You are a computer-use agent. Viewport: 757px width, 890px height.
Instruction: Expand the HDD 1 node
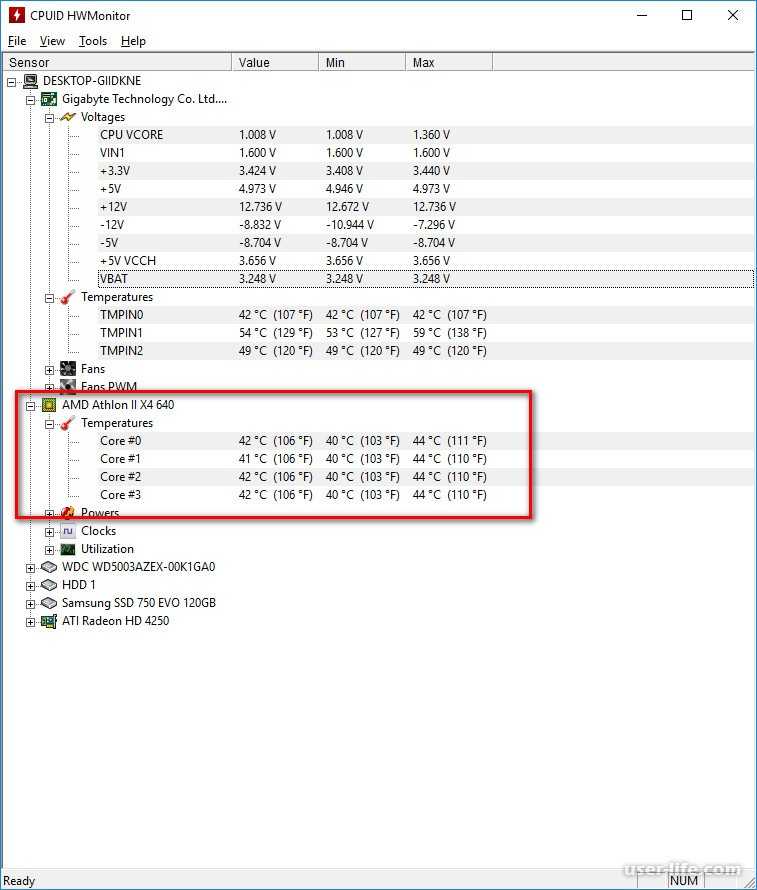(31, 586)
